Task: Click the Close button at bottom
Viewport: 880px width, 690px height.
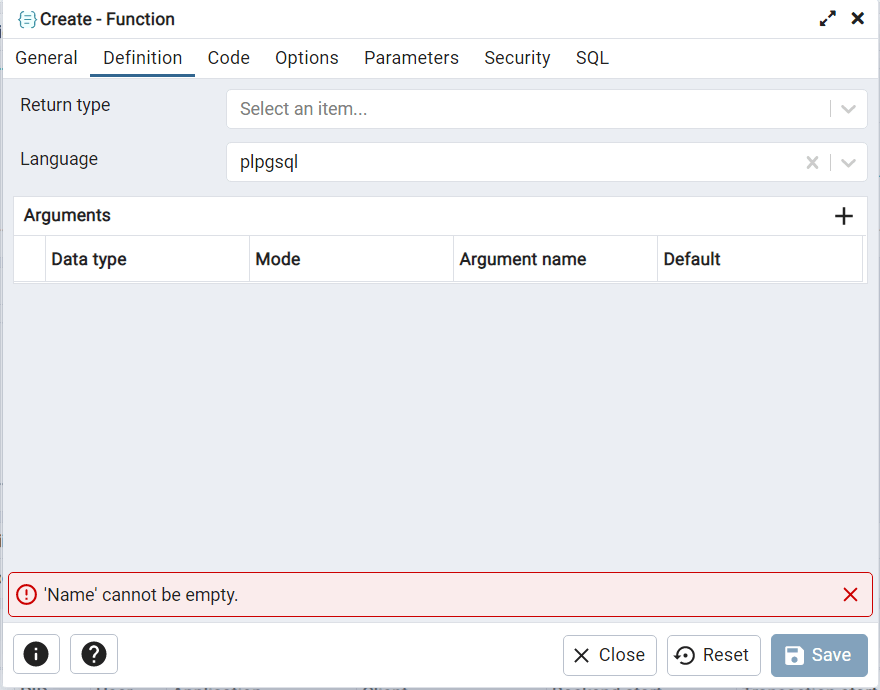Action: coord(609,655)
